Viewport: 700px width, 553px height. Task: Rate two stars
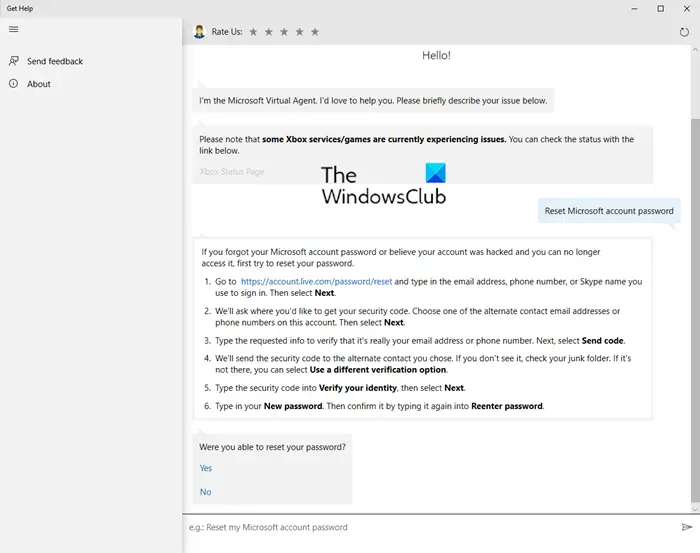269,32
